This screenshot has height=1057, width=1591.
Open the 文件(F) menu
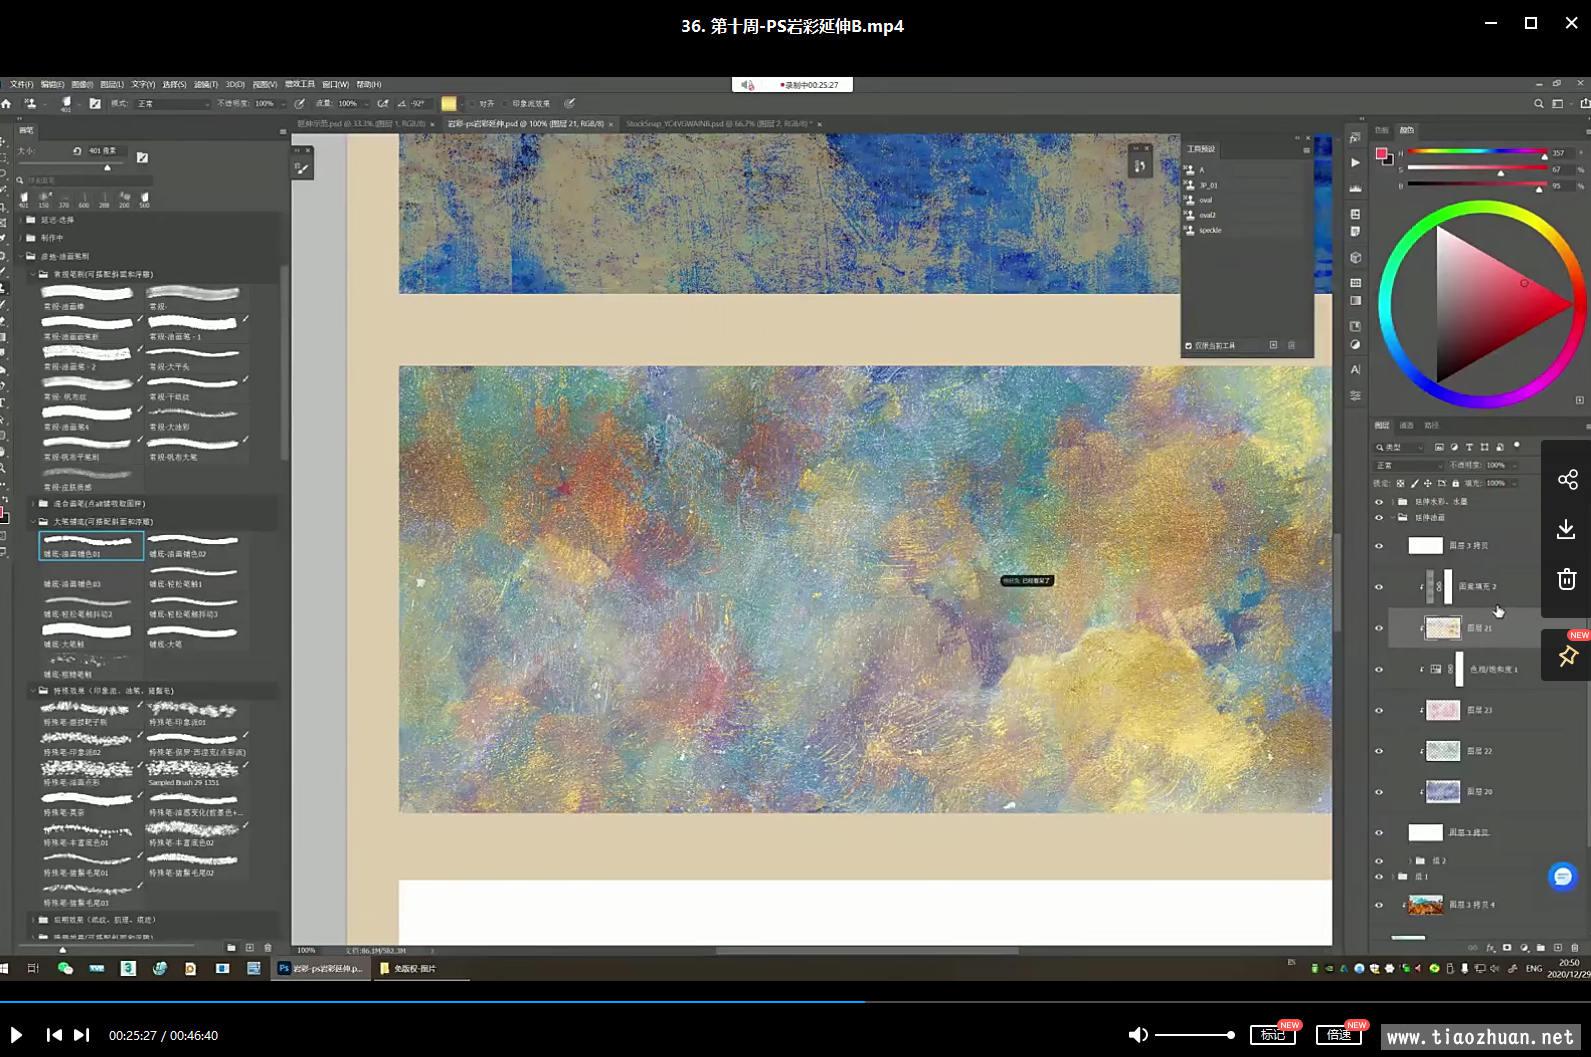21,84
